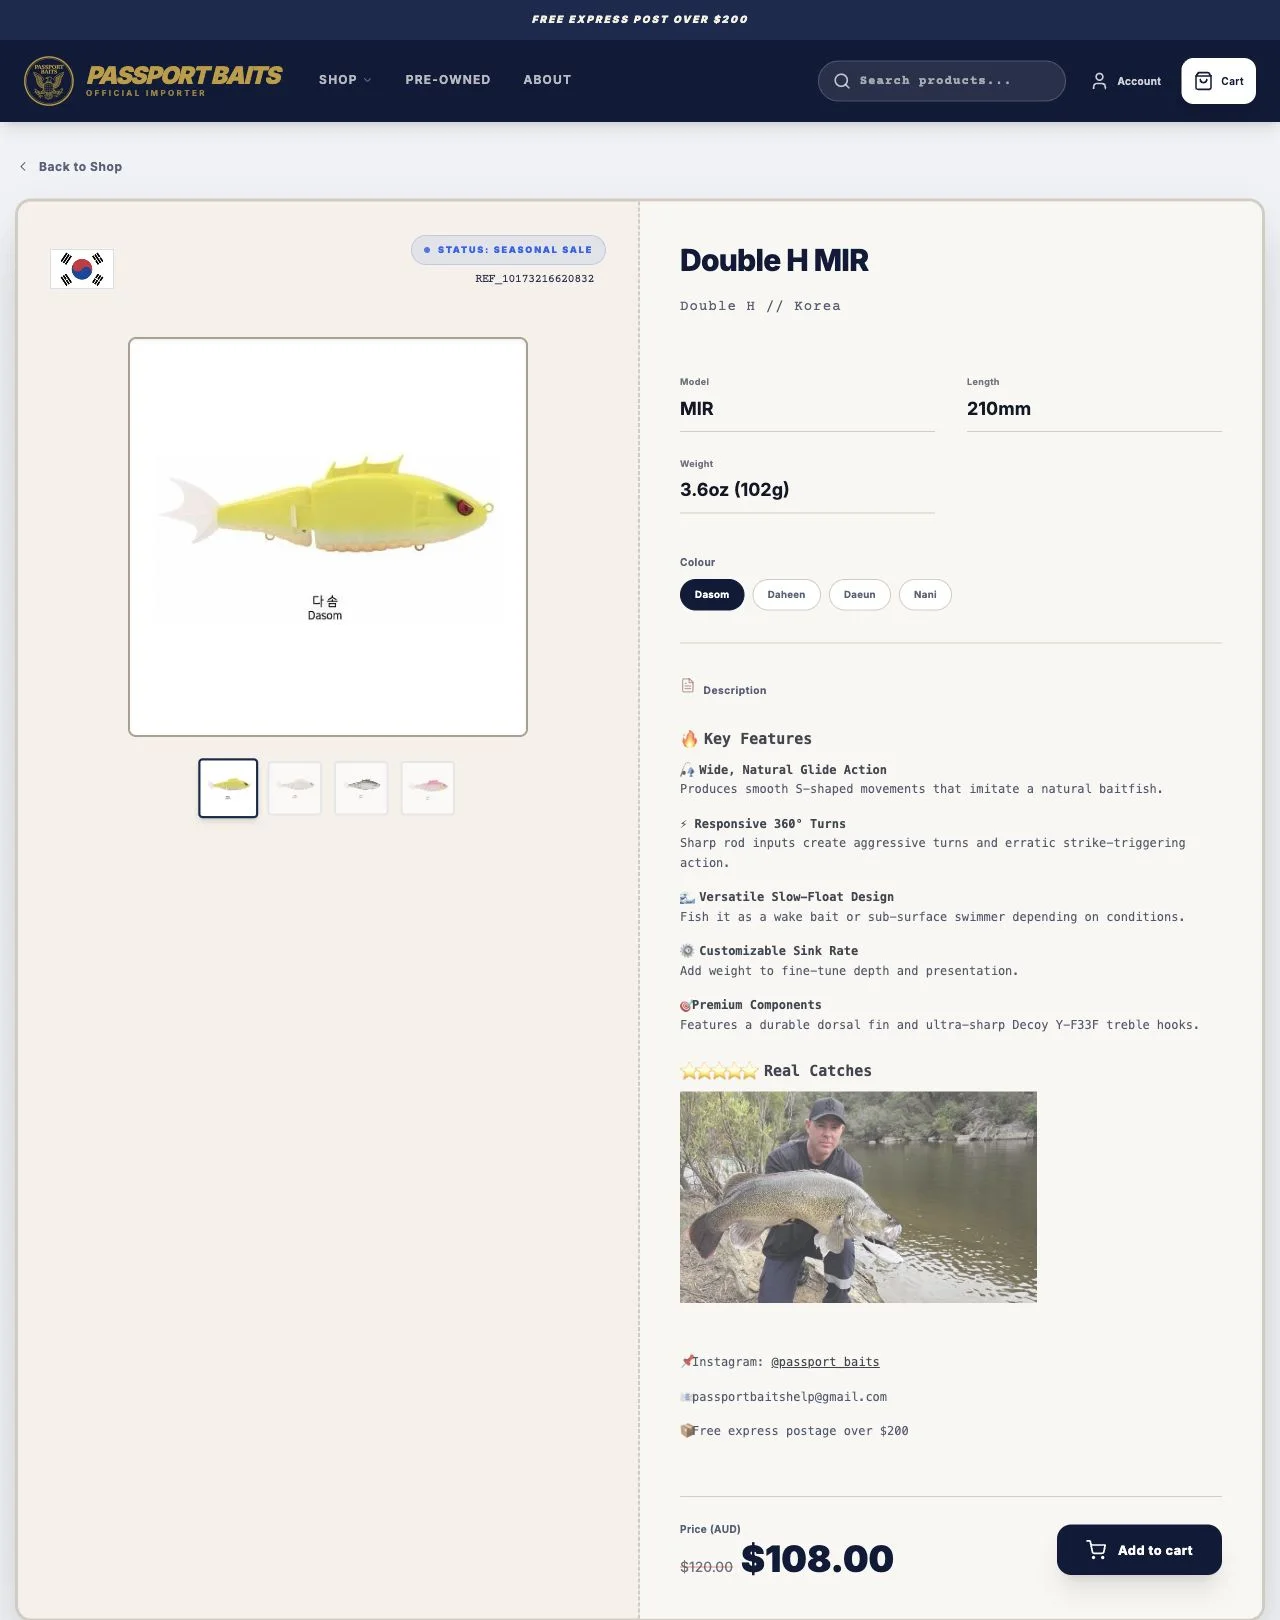Expand the SHOP dropdown menu

pos(345,80)
